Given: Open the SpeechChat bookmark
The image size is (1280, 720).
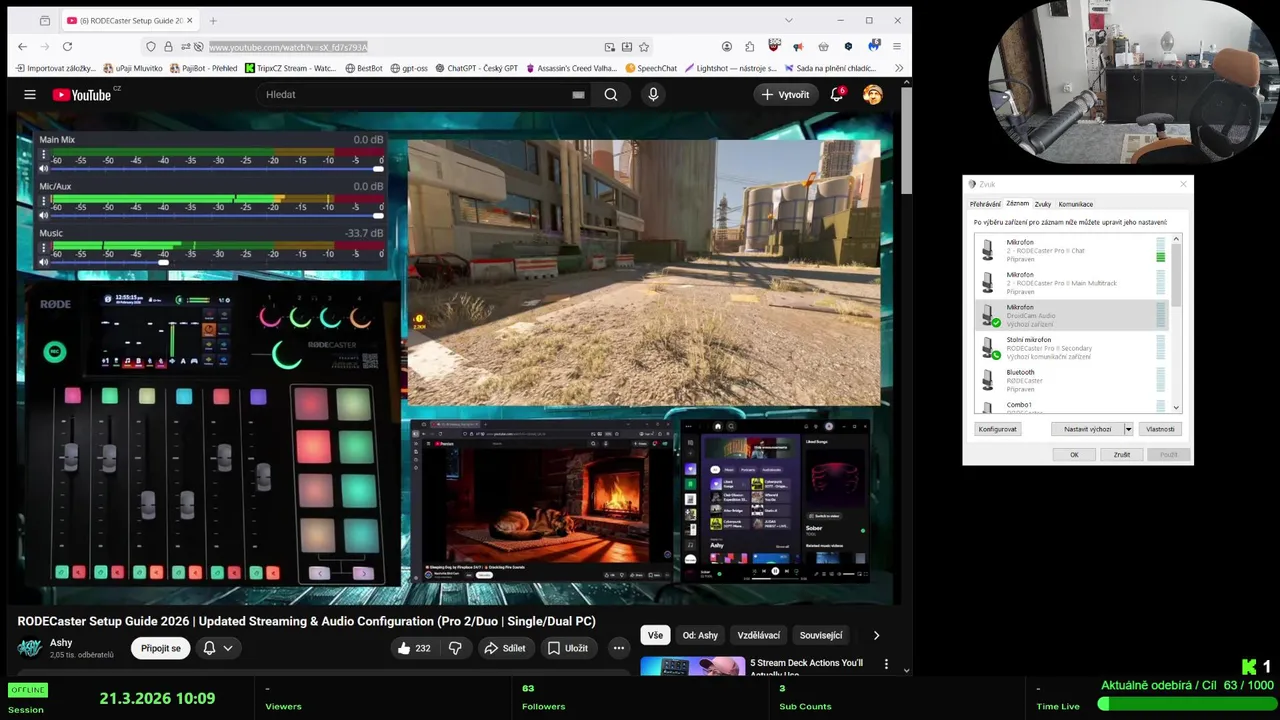Looking at the screenshot, I should click(x=651, y=68).
